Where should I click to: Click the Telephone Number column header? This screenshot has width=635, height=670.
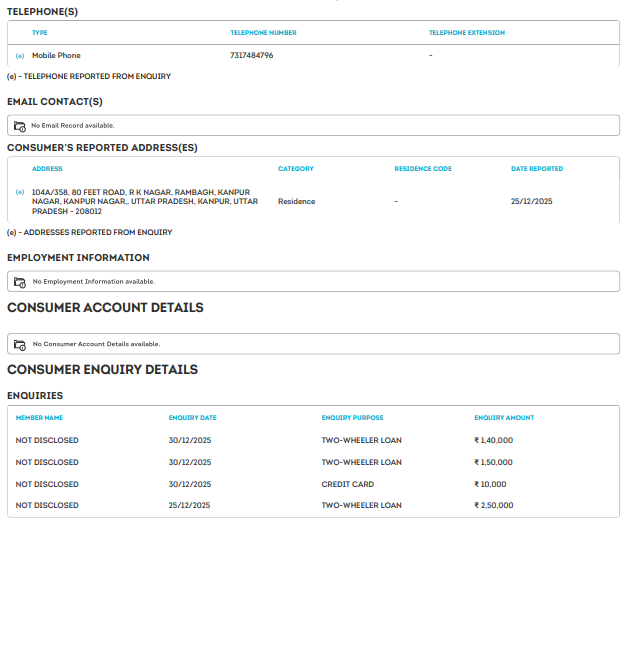tap(263, 33)
